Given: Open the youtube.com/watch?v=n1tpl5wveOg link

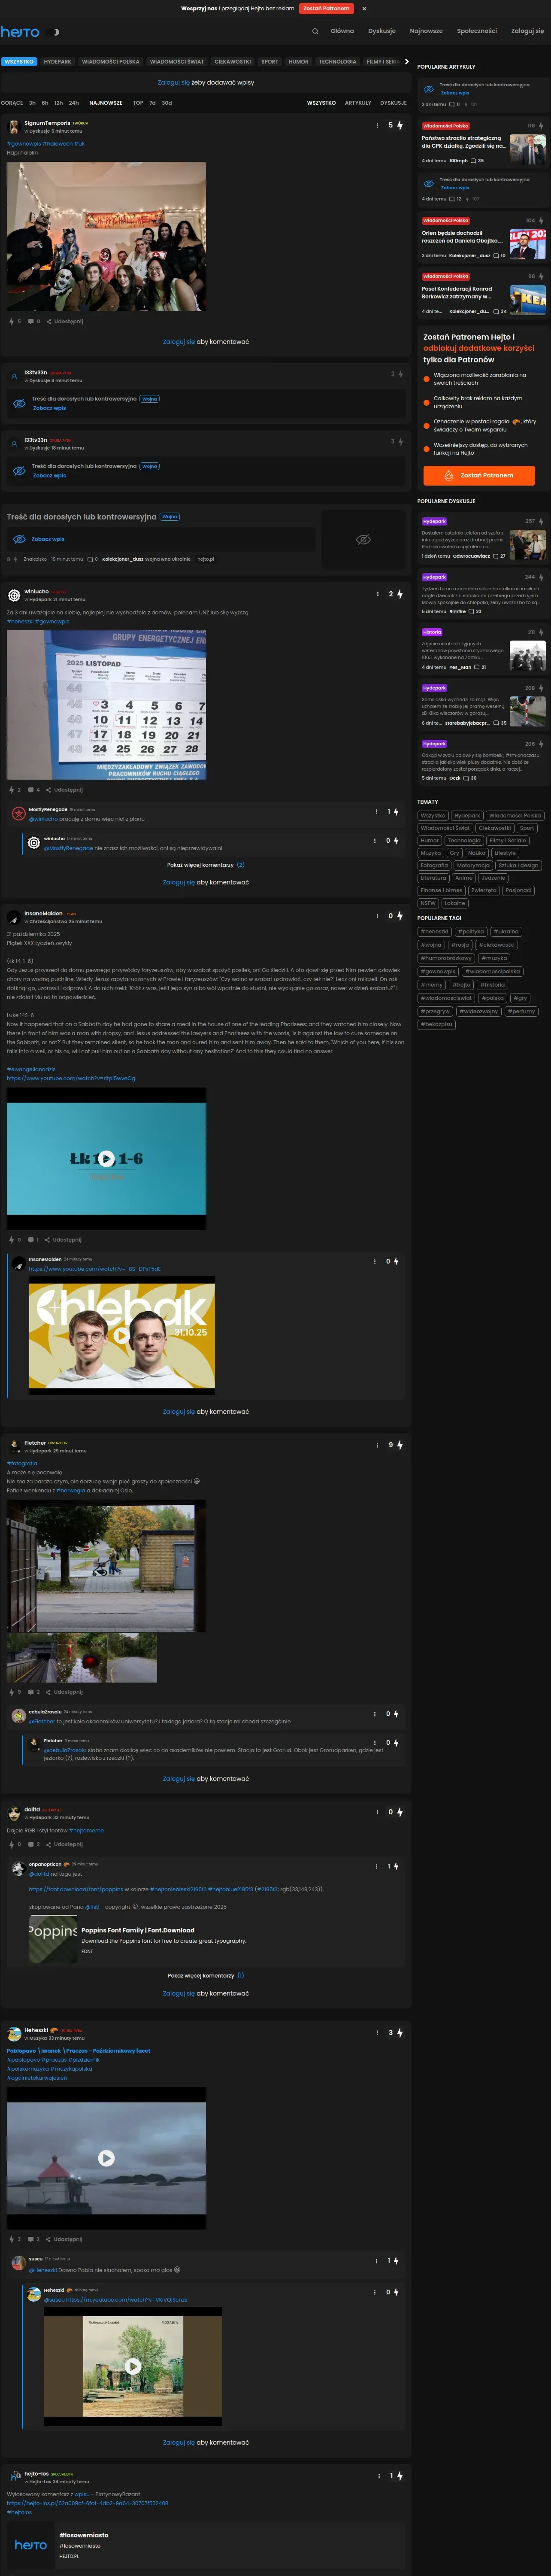Looking at the screenshot, I should [x=71, y=1079].
